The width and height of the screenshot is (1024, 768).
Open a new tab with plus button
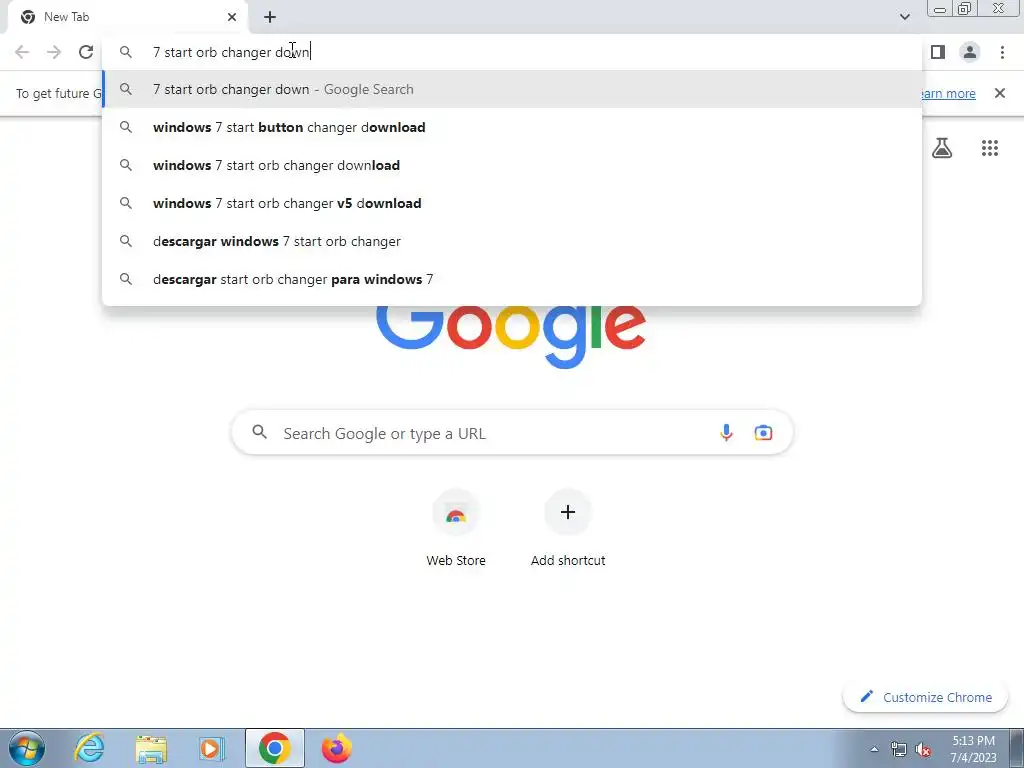pos(270,17)
